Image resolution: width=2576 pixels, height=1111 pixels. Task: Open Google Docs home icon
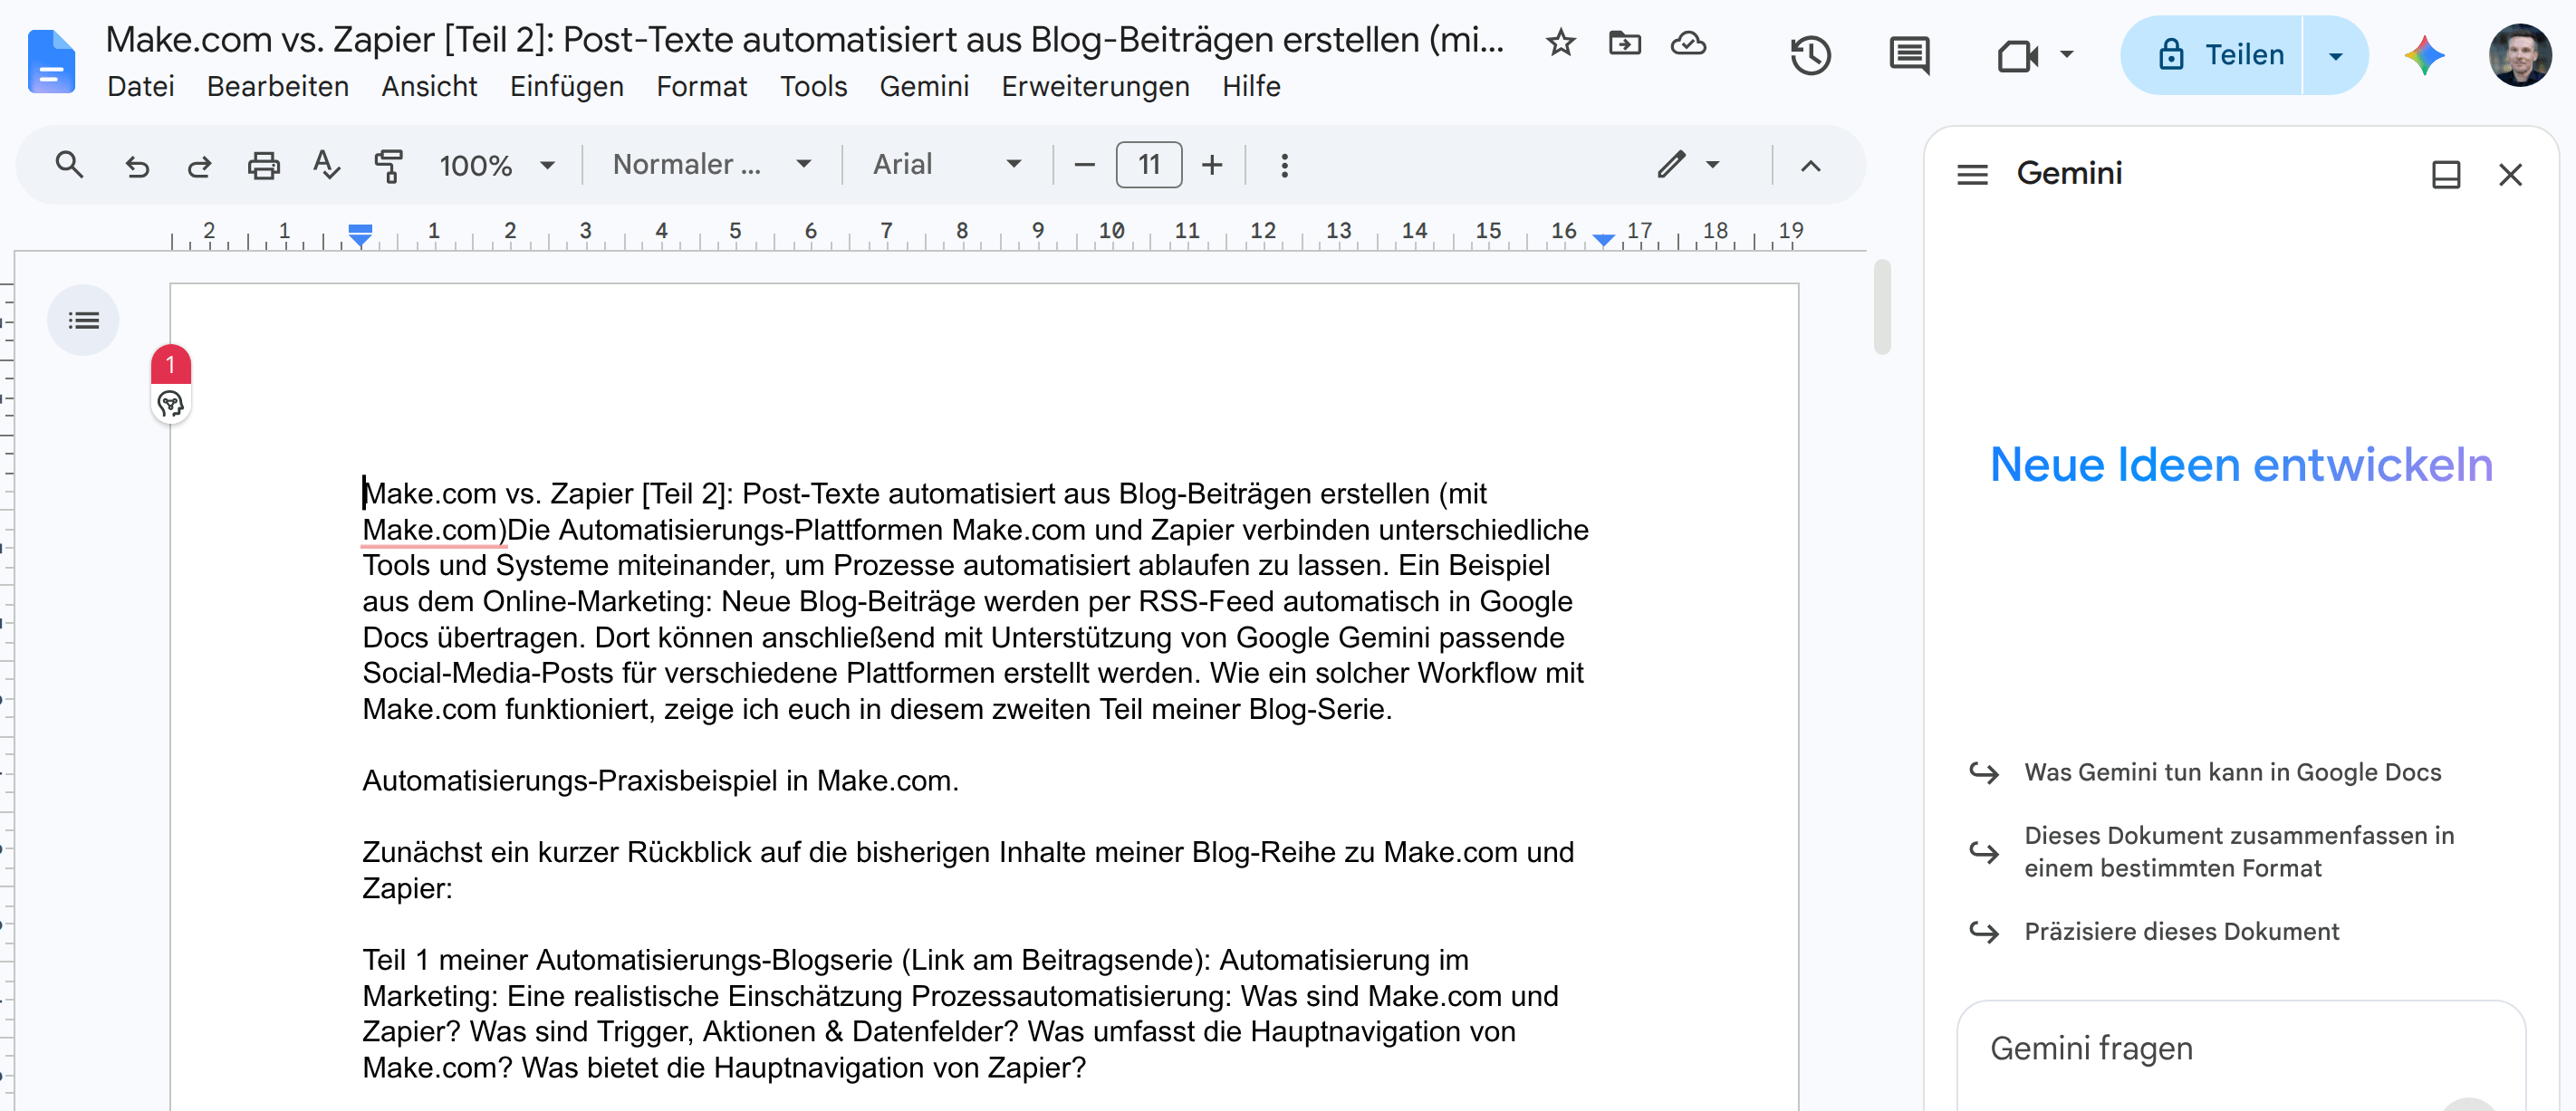(51, 62)
